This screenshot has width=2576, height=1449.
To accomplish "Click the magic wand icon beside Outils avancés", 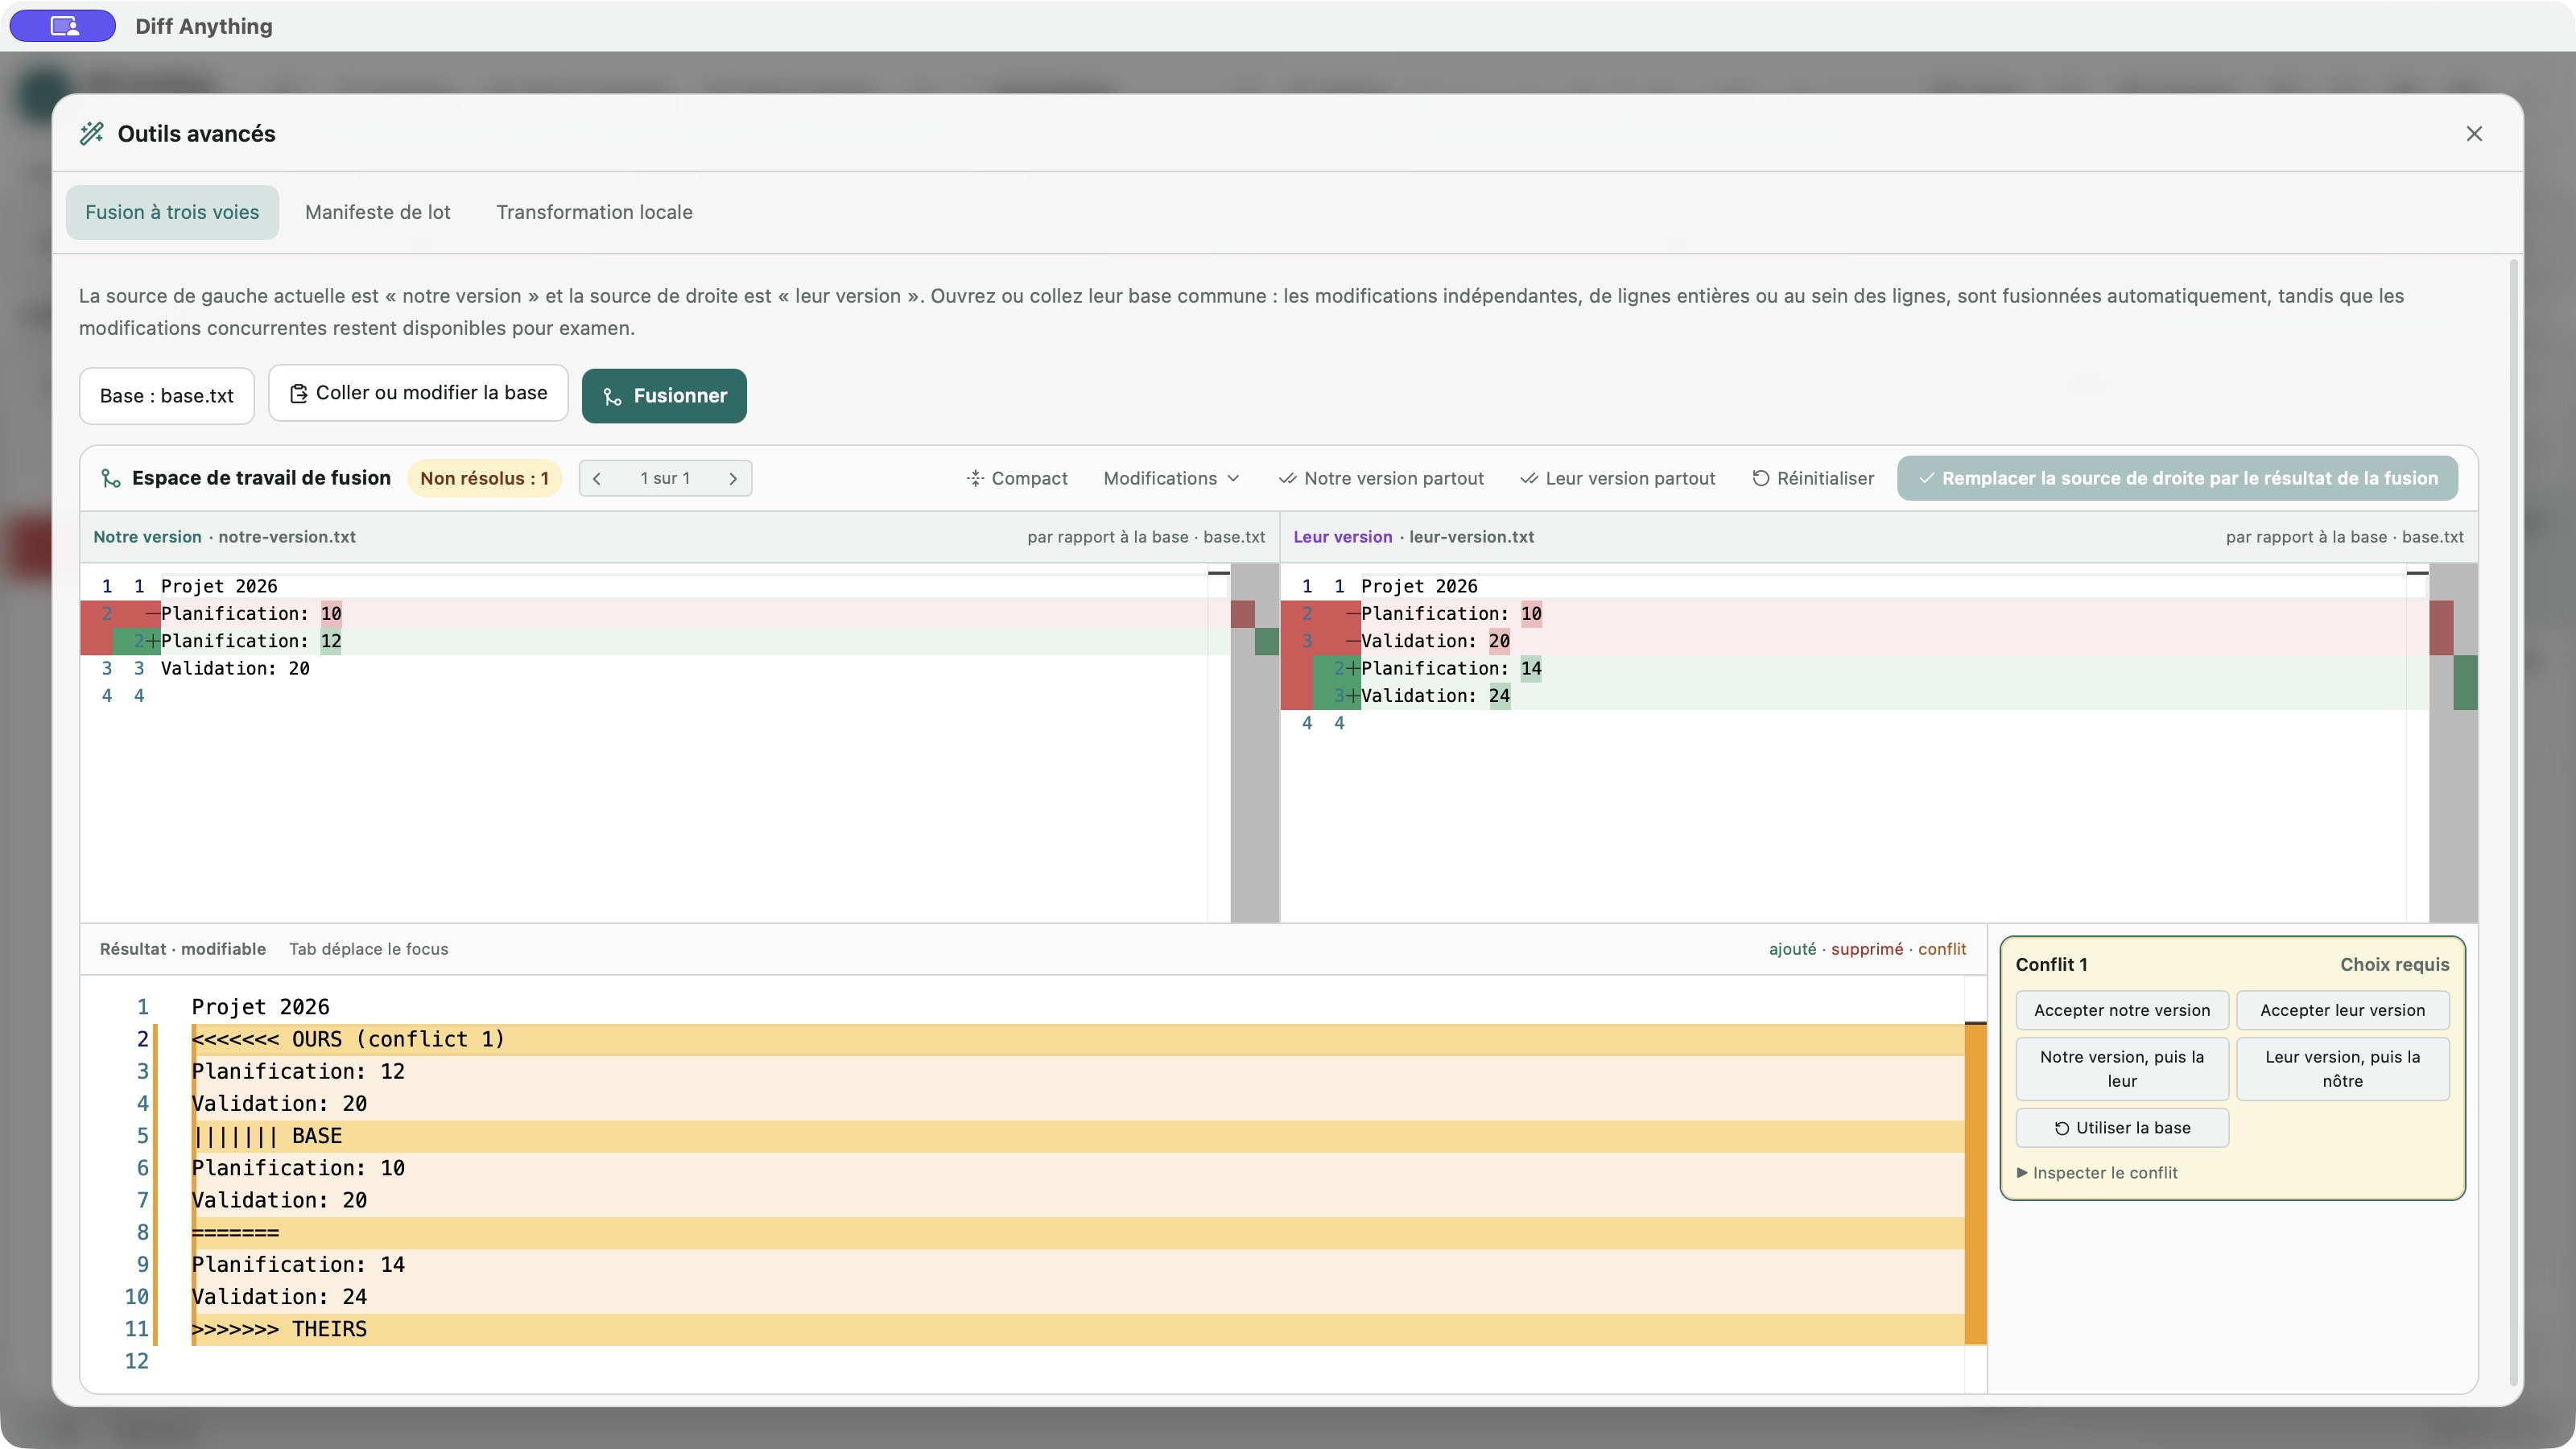I will click(x=92, y=134).
